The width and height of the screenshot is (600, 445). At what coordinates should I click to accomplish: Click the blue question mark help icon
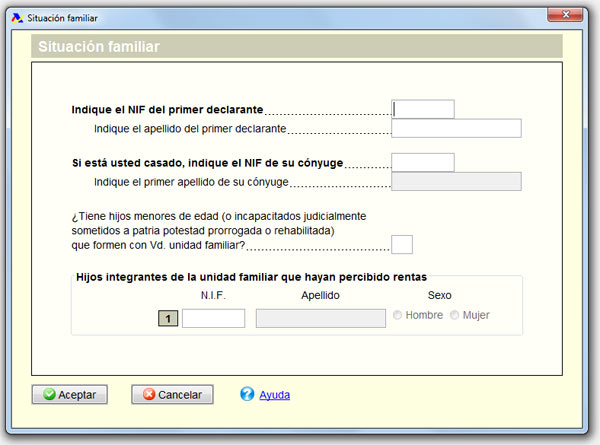pos(247,394)
